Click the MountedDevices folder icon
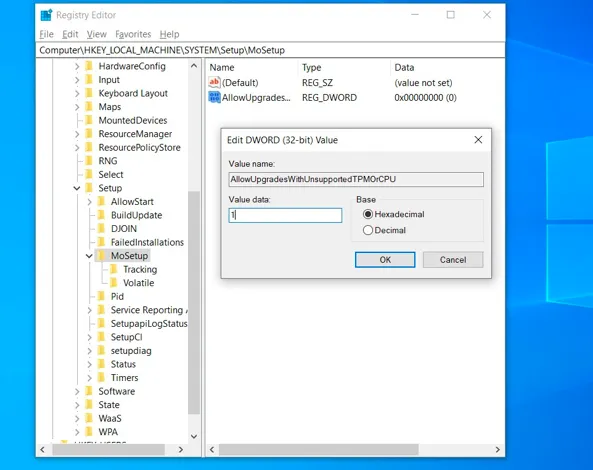The width and height of the screenshot is (593, 470). tap(89, 120)
